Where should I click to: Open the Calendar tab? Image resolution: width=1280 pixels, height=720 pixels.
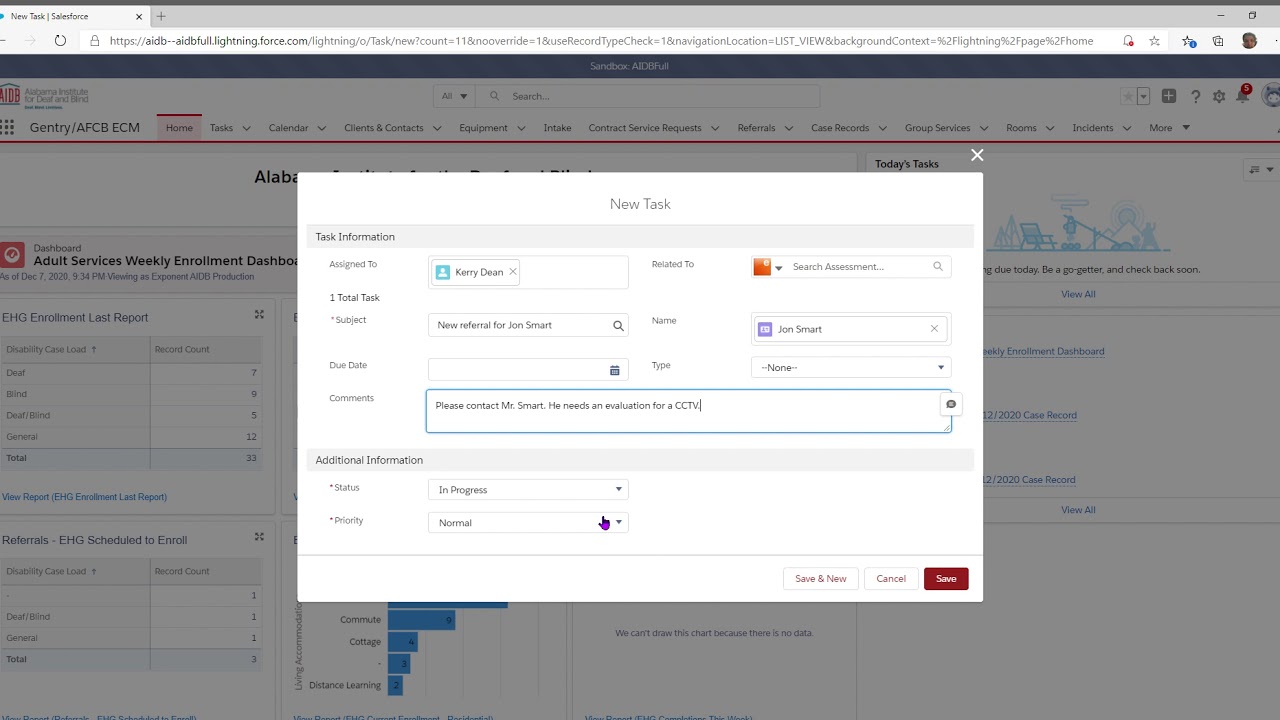[288, 128]
